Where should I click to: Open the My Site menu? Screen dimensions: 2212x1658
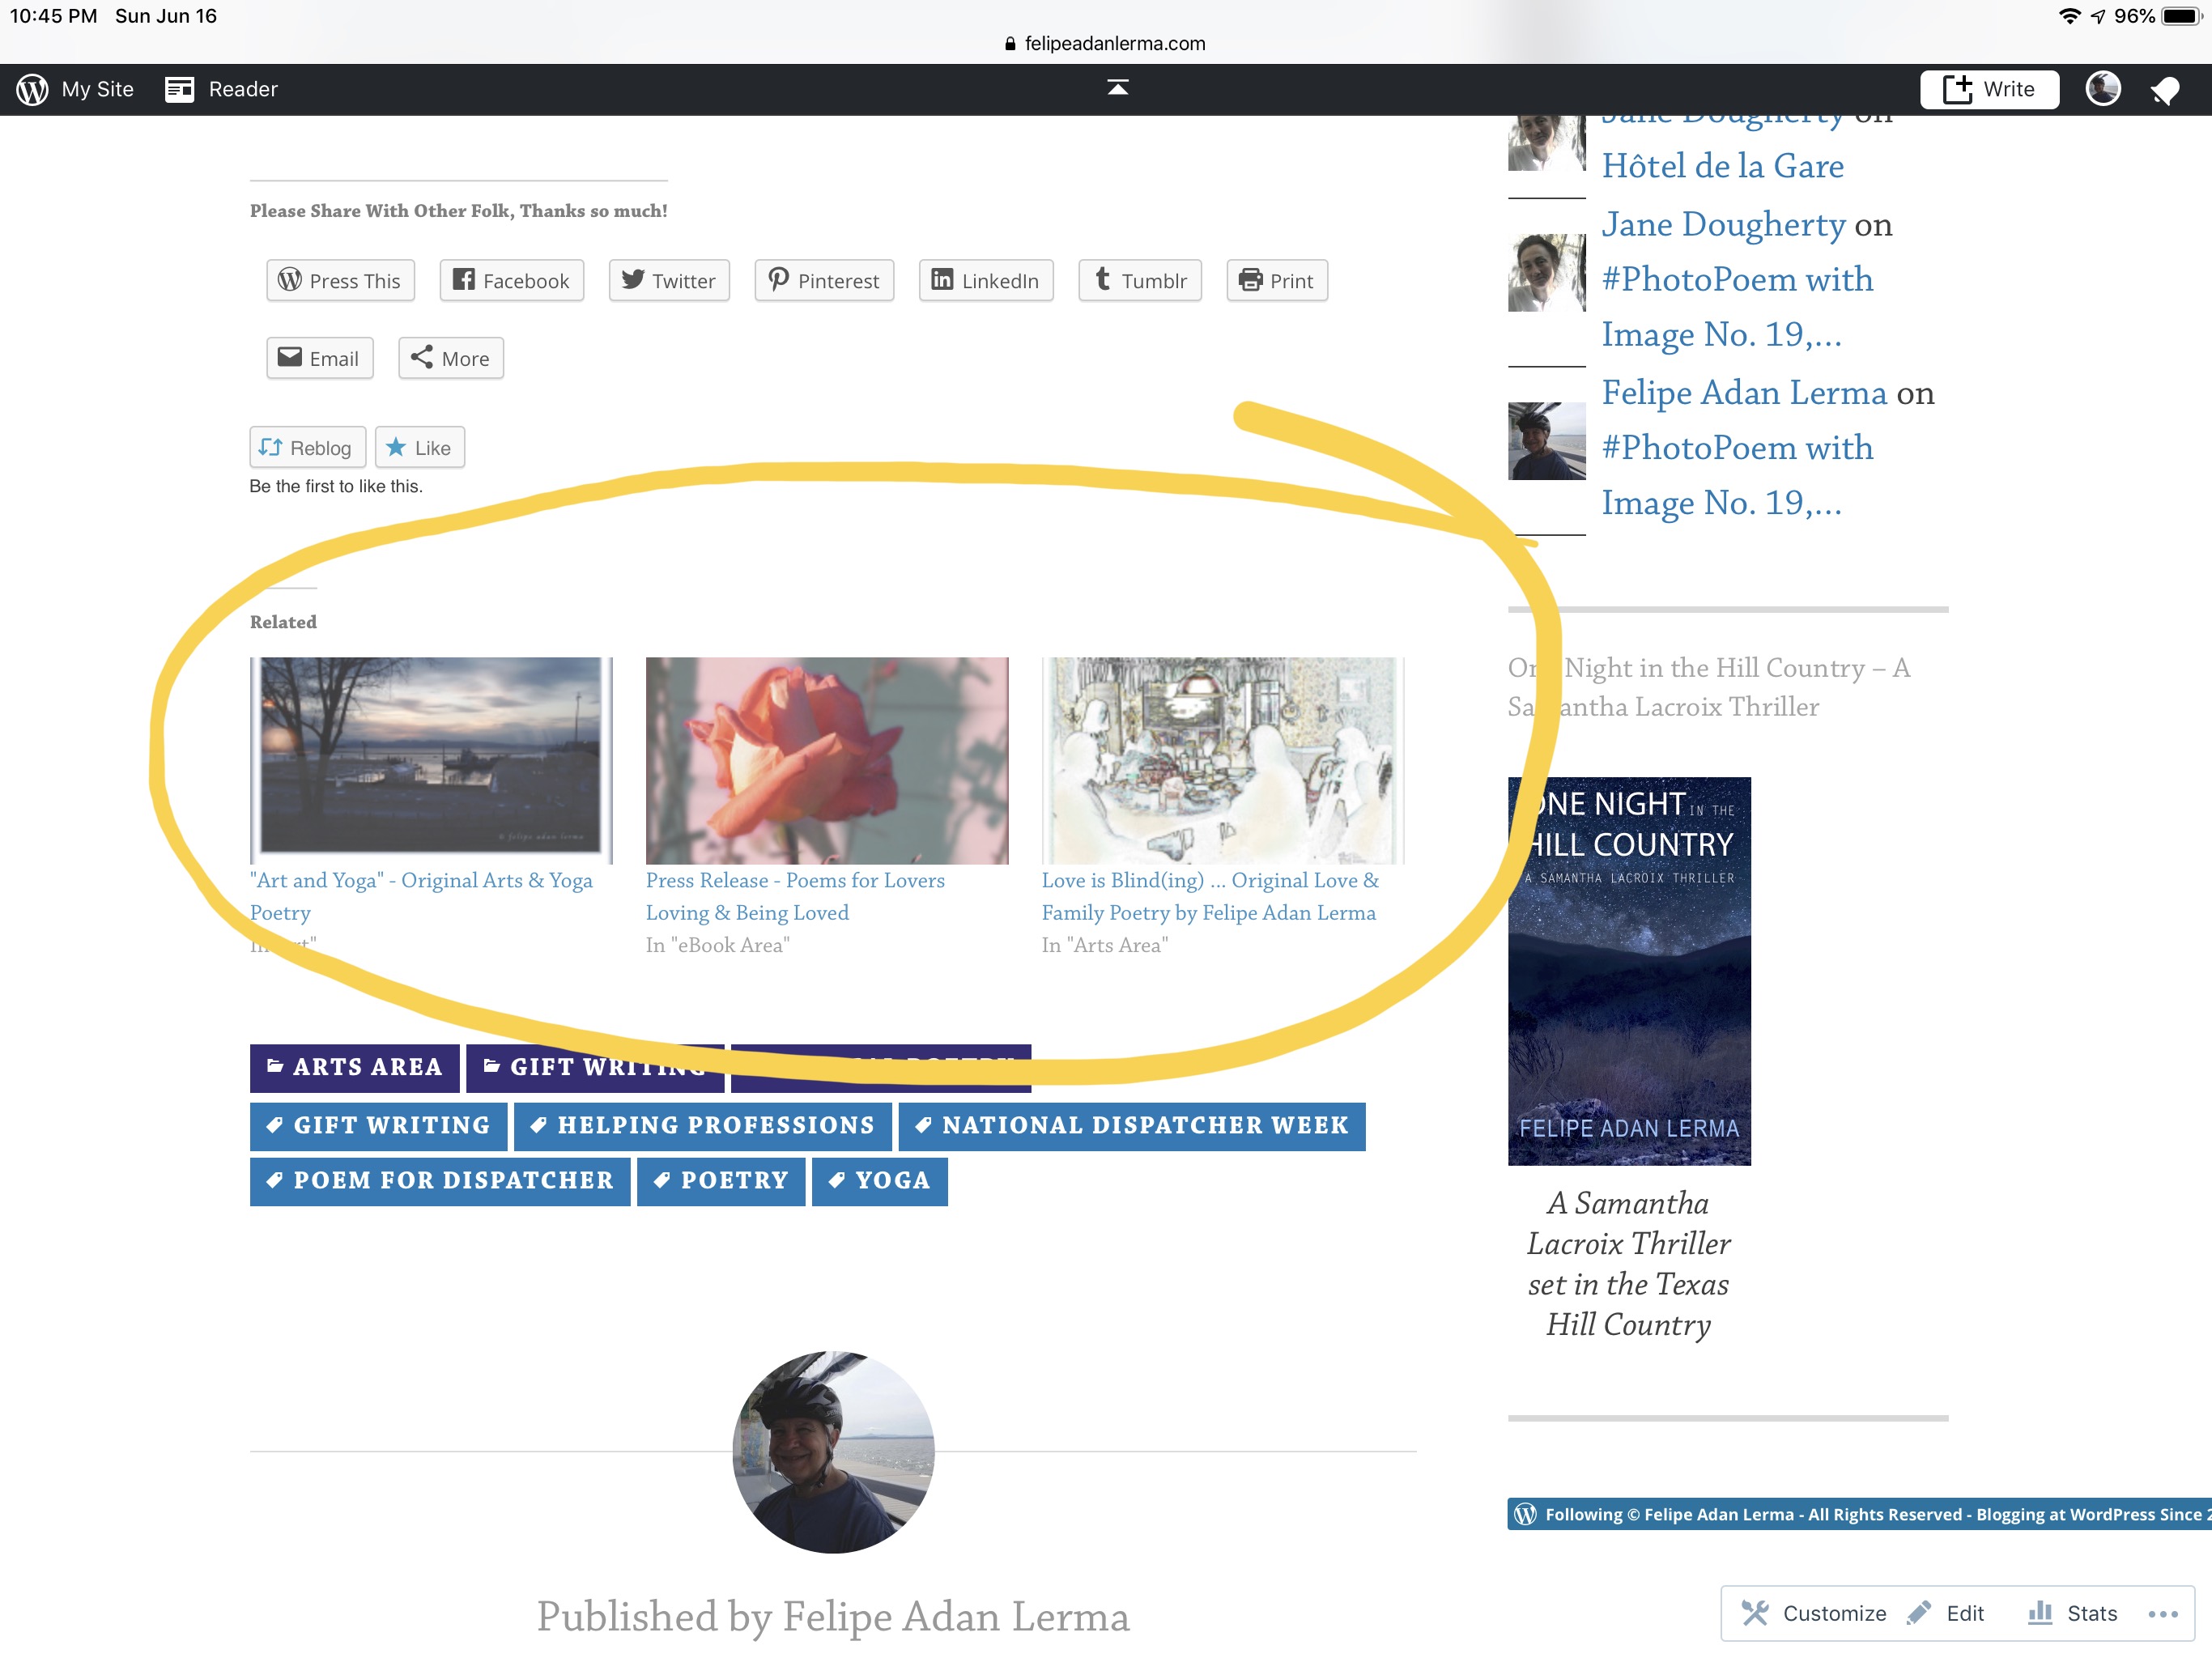click(97, 89)
